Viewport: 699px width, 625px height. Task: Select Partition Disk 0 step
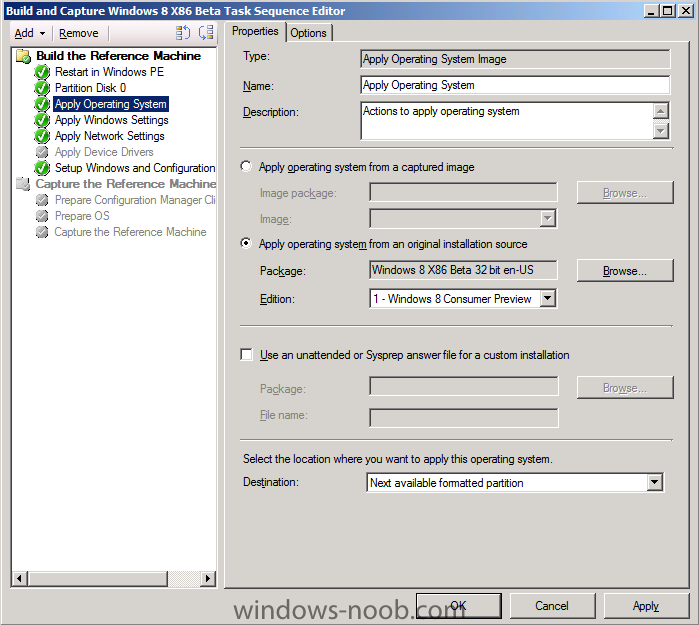90,88
